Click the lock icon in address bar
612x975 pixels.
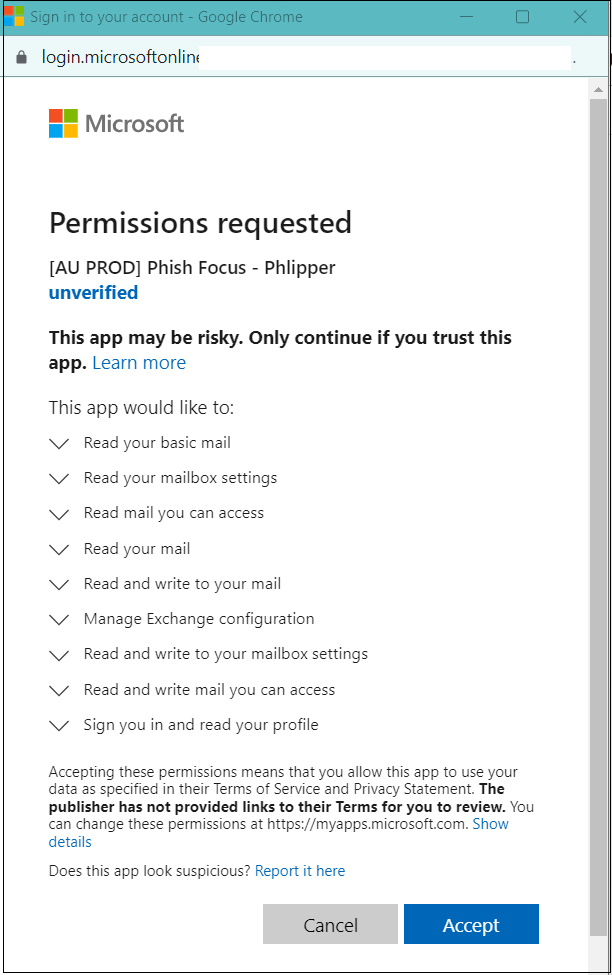pos(21,57)
